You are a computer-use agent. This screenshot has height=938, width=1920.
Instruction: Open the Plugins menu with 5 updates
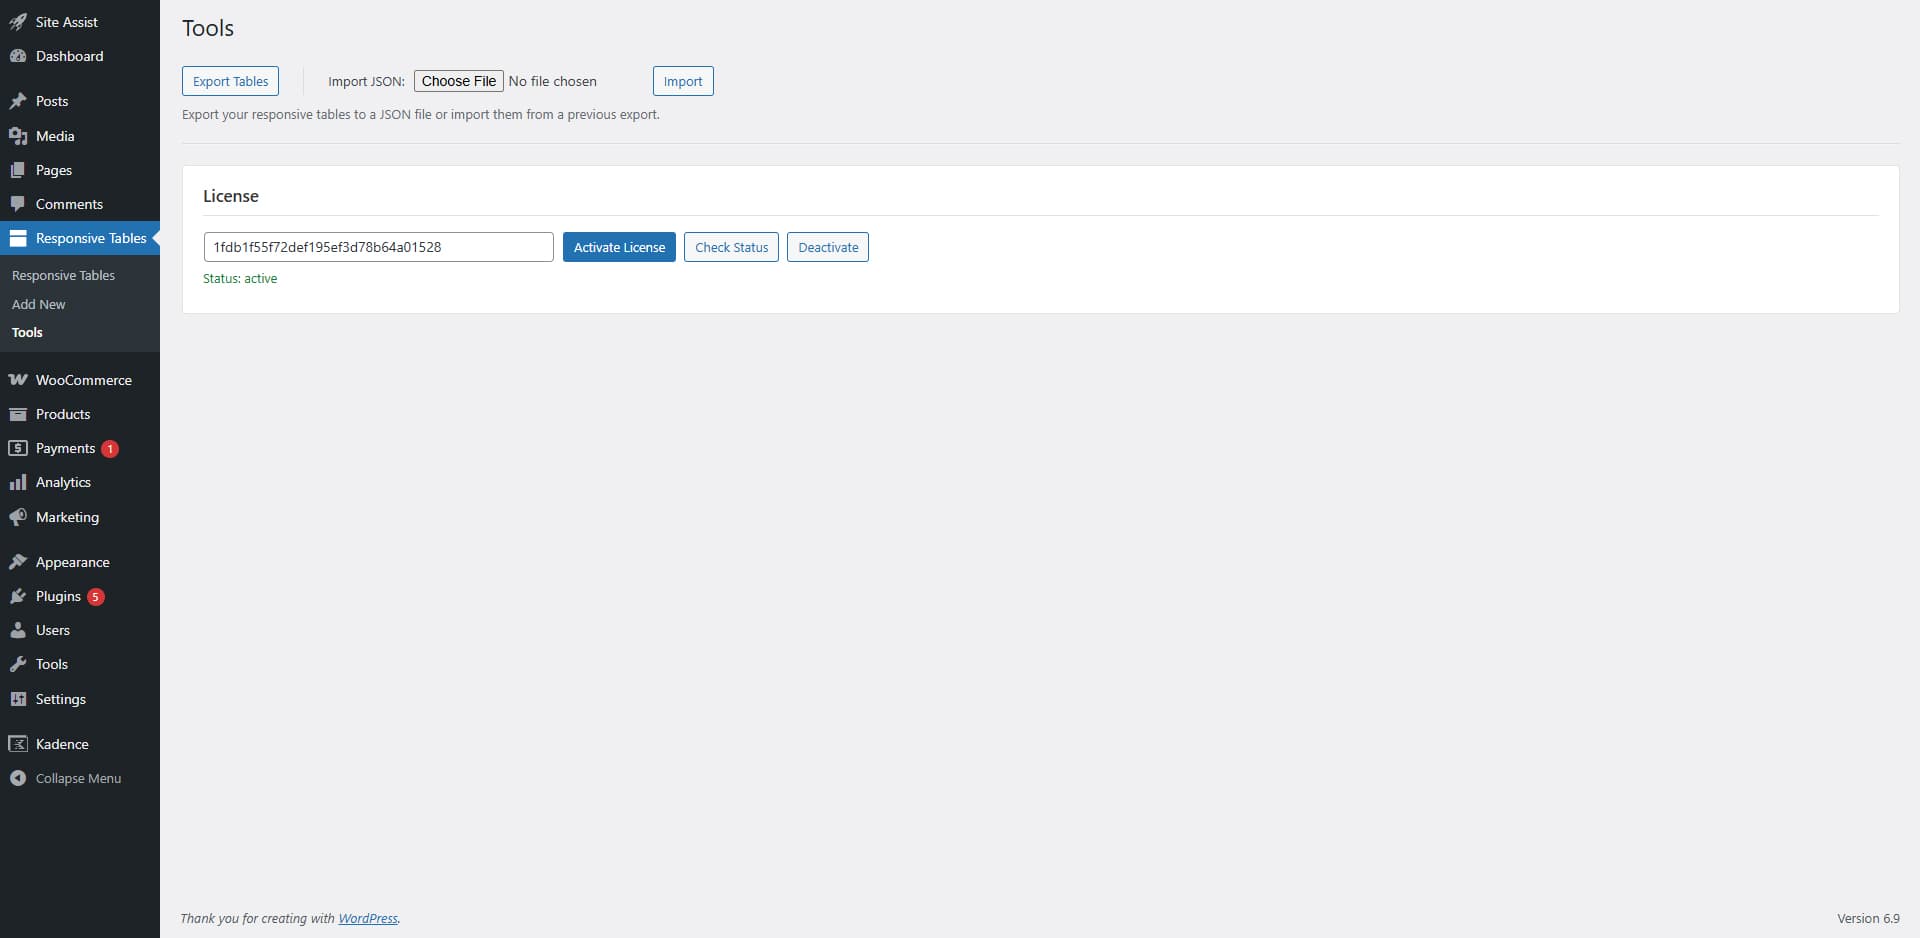(58, 596)
